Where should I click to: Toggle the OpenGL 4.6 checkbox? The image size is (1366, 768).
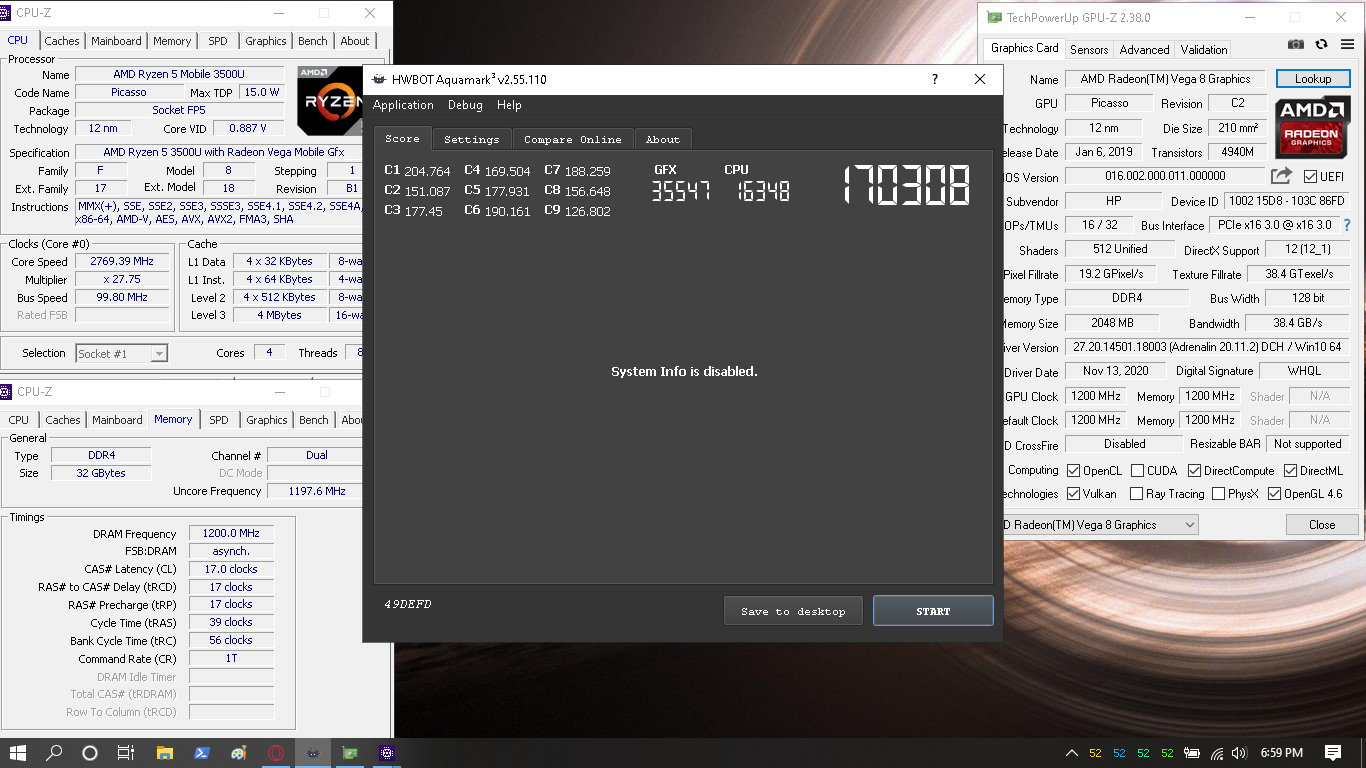(x=1275, y=494)
